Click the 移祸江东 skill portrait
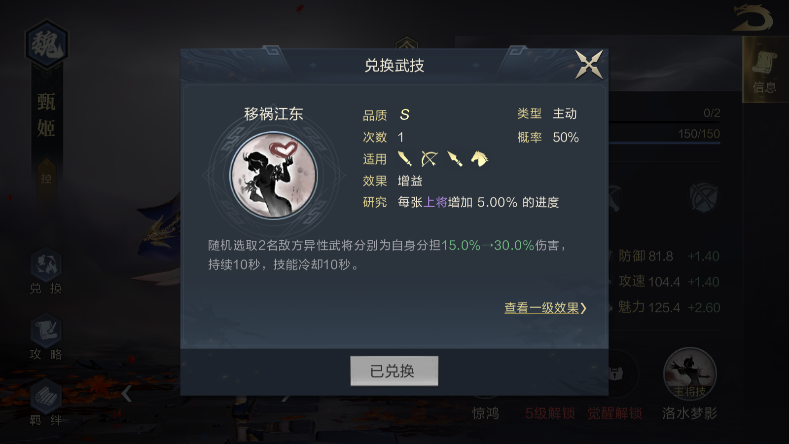This screenshot has width=789, height=444. click(x=274, y=175)
